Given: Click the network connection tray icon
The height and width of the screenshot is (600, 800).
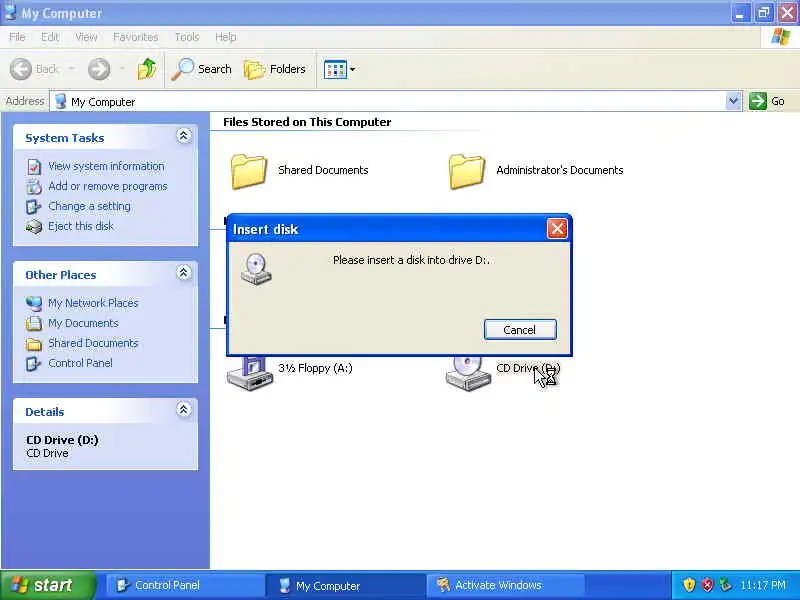Looking at the screenshot, I should pos(725,585).
